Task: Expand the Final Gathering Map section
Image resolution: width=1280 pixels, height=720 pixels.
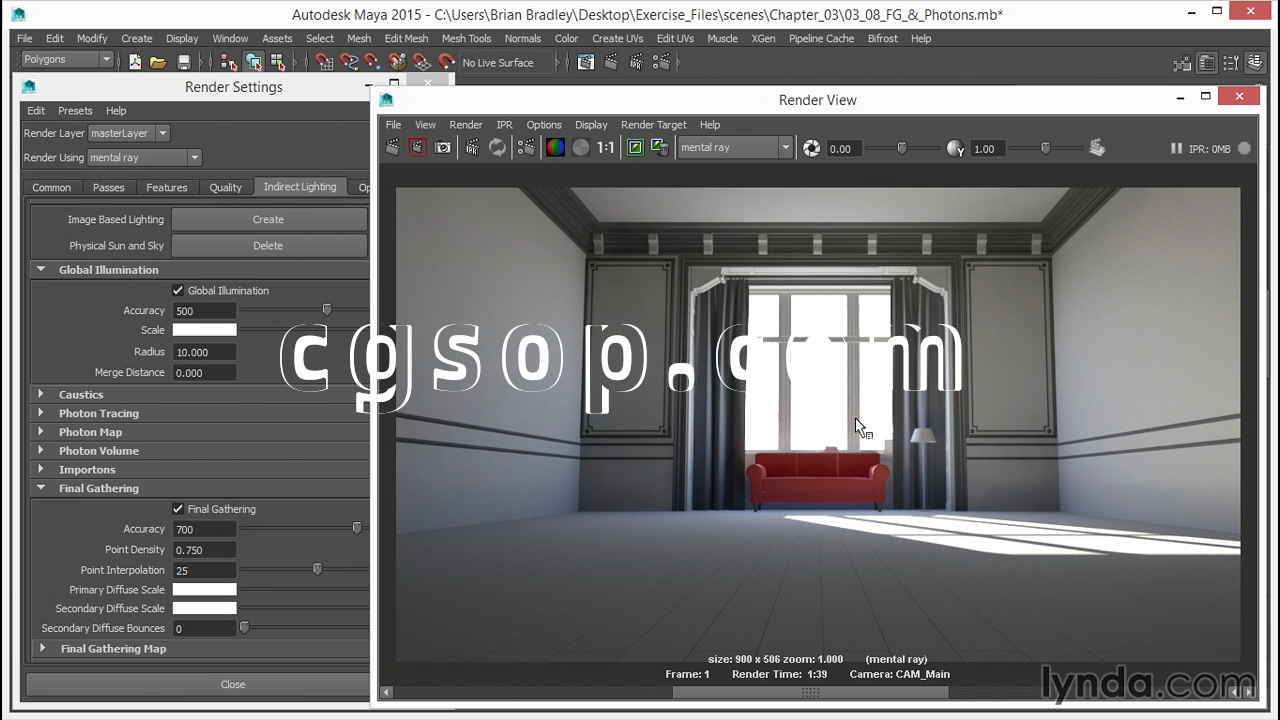Action: pos(43,648)
